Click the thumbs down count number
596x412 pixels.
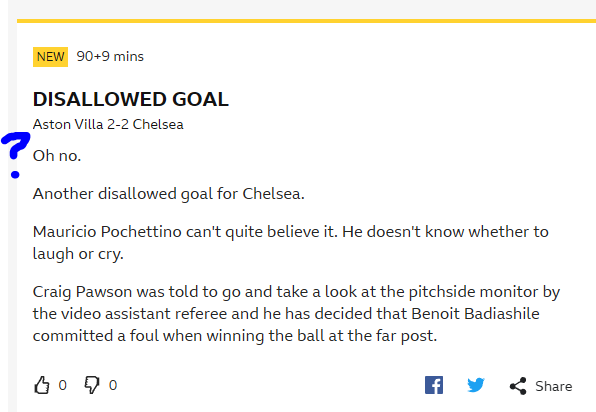click(113, 385)
